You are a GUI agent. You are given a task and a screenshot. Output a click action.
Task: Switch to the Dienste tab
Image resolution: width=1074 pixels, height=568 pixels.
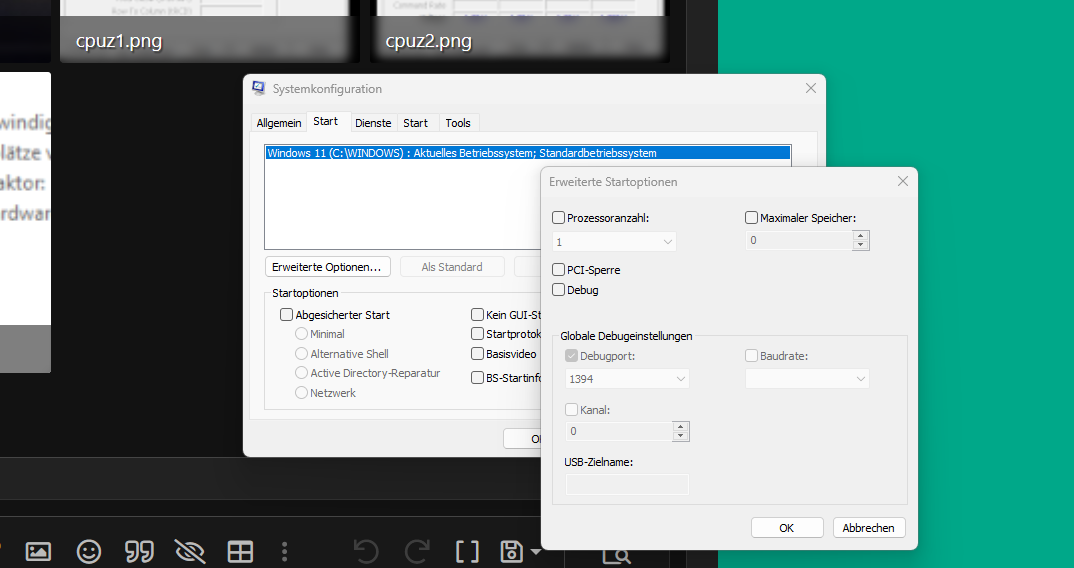point(373,123)
